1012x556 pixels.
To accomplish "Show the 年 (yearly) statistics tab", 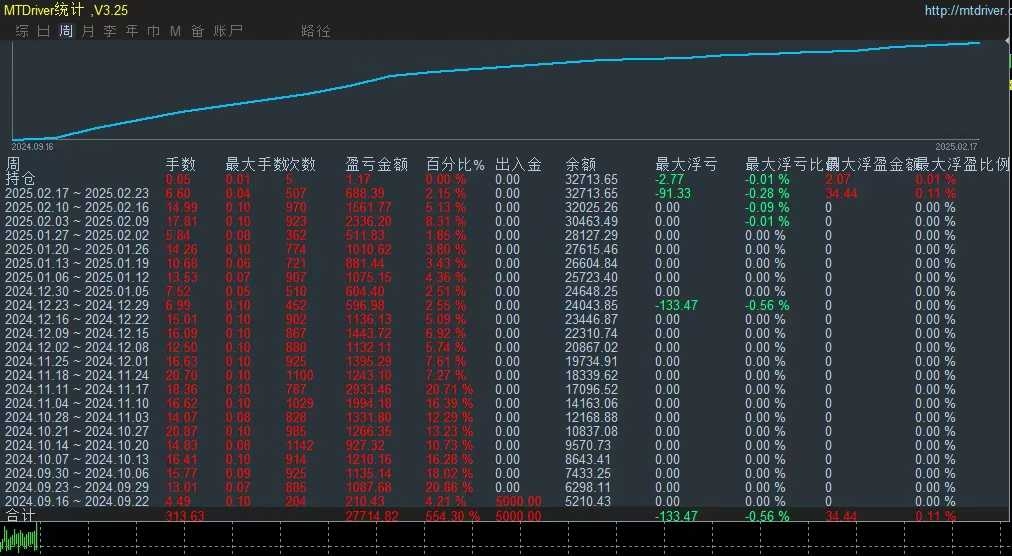I will 132,31.
